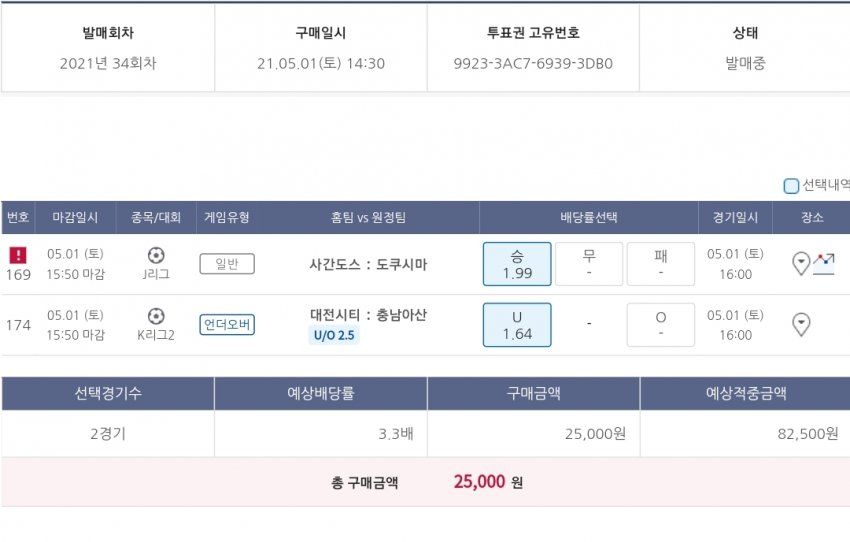
Task: Open the 사간도스 : 도쿠시마 match
Action: (x=368, y=265)
